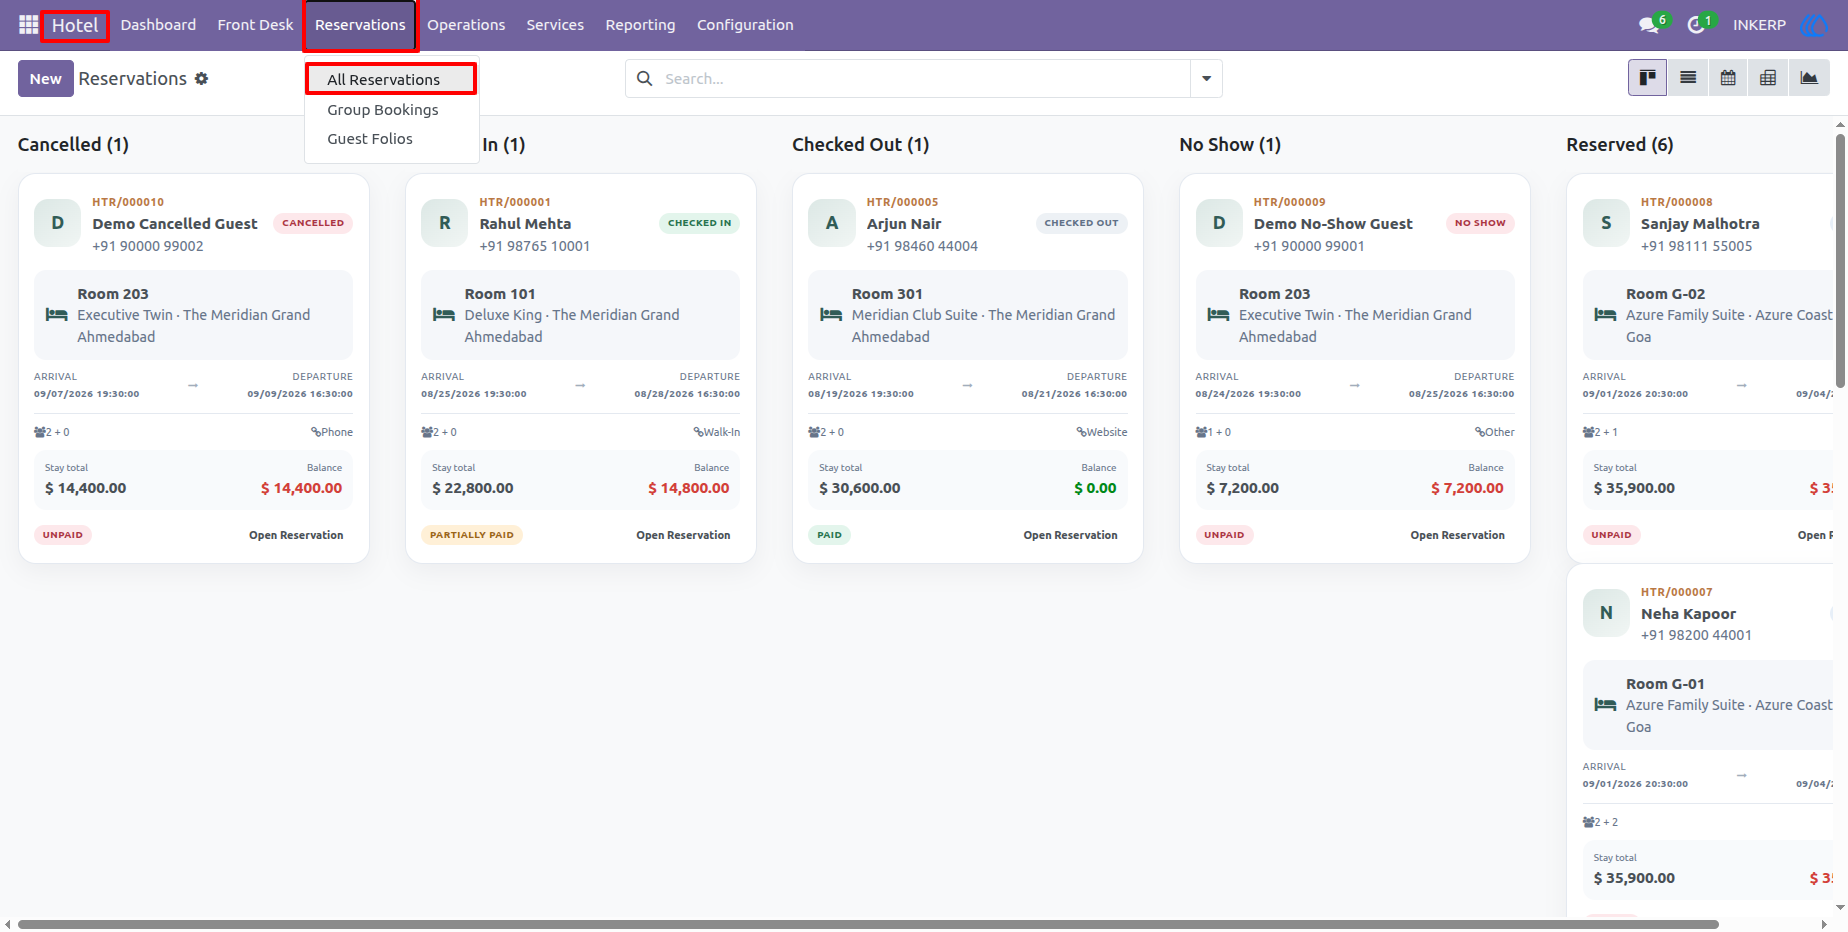The image size is (1848, 932).
Task: Open the conversations chat icon
Action: coord(1649,24)
